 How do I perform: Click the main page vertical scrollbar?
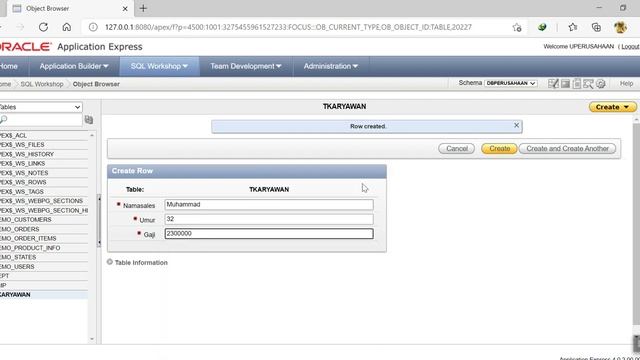pos(636,224)
